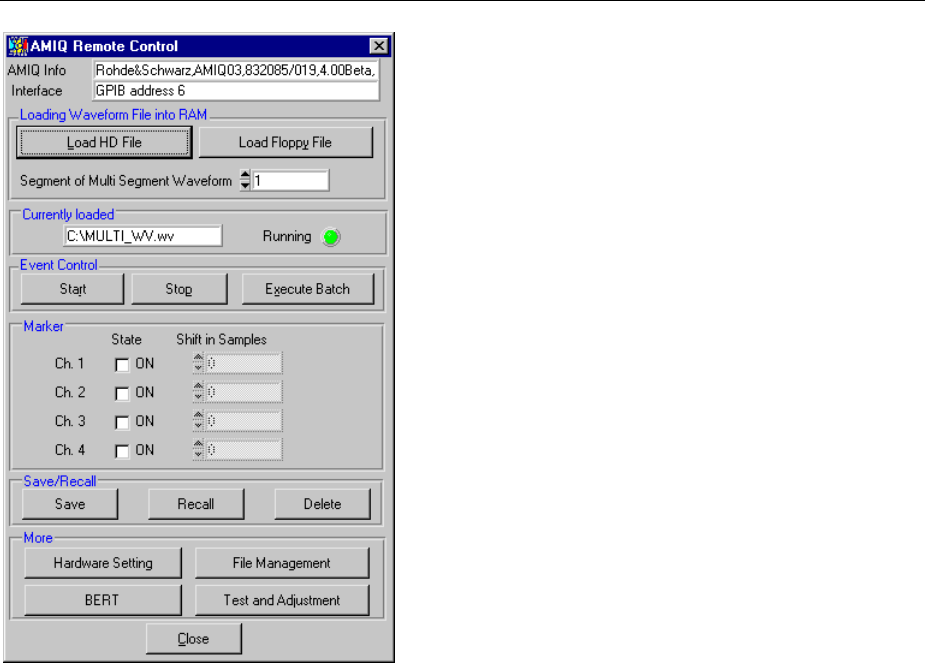This screenshot has height=663, width=925.
Task: Click the 'Interface' label
Action: [37, 91]
